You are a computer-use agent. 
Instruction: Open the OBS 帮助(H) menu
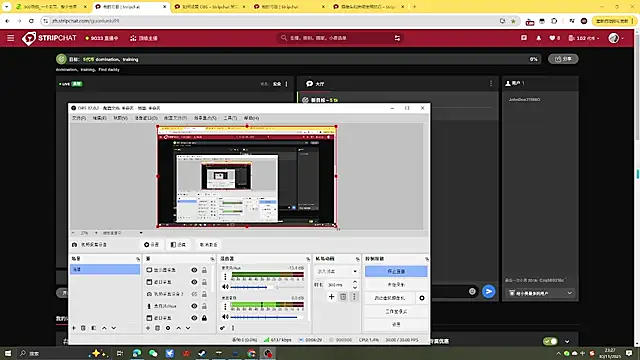(251, 118)
